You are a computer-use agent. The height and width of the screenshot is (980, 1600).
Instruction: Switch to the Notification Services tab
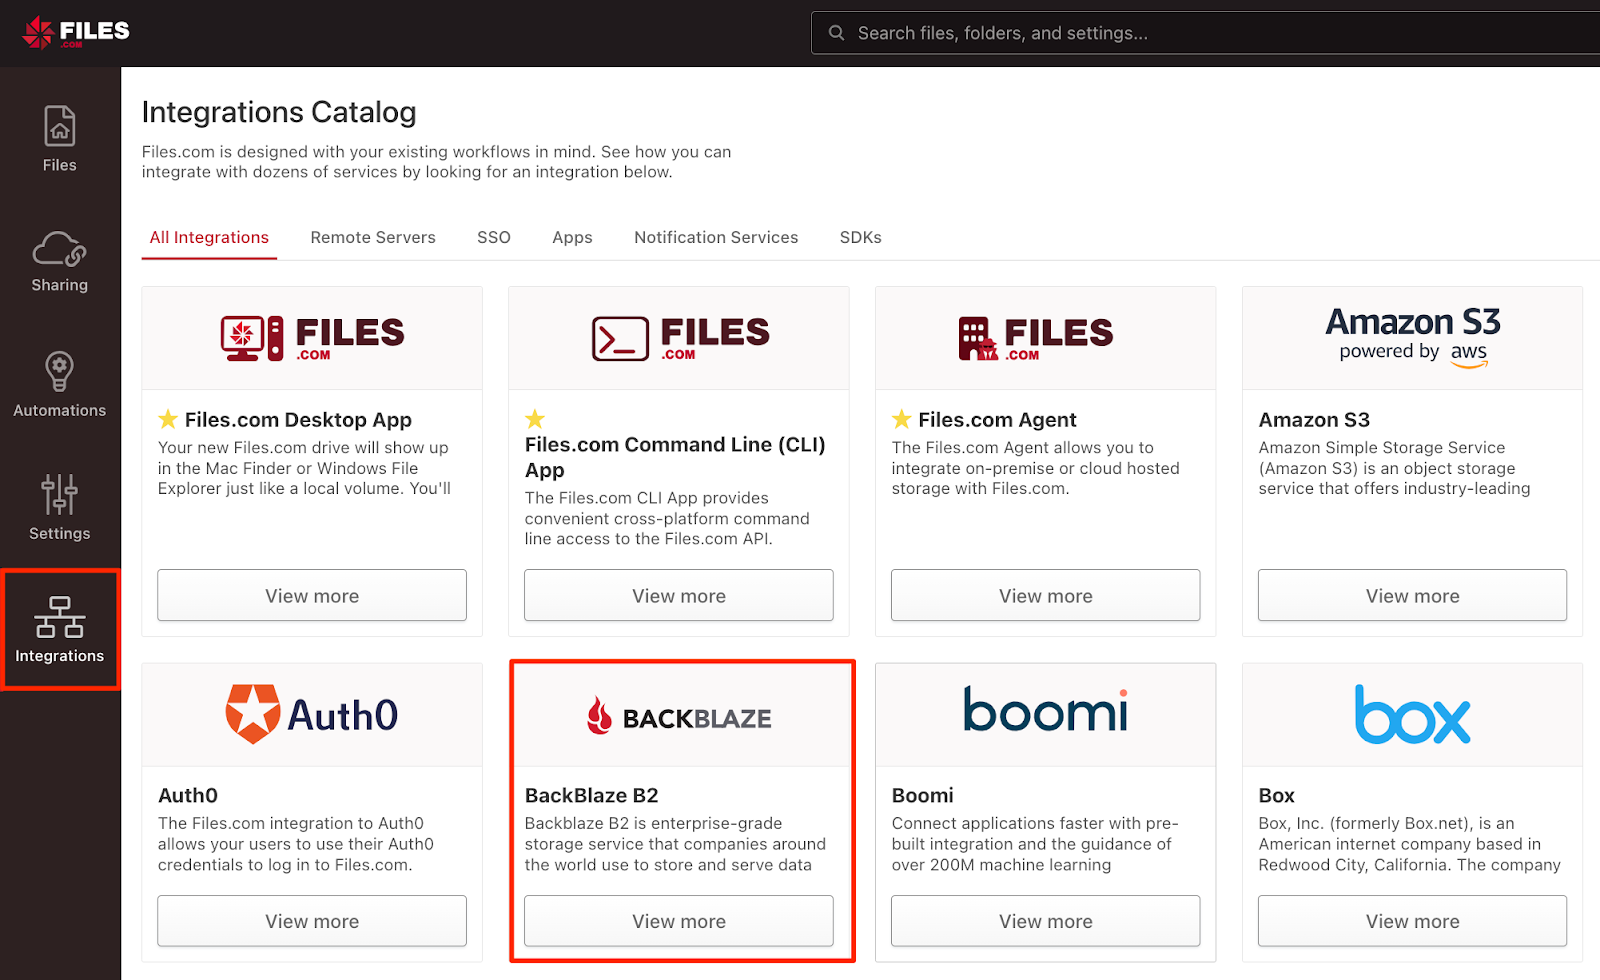point(716,238)
